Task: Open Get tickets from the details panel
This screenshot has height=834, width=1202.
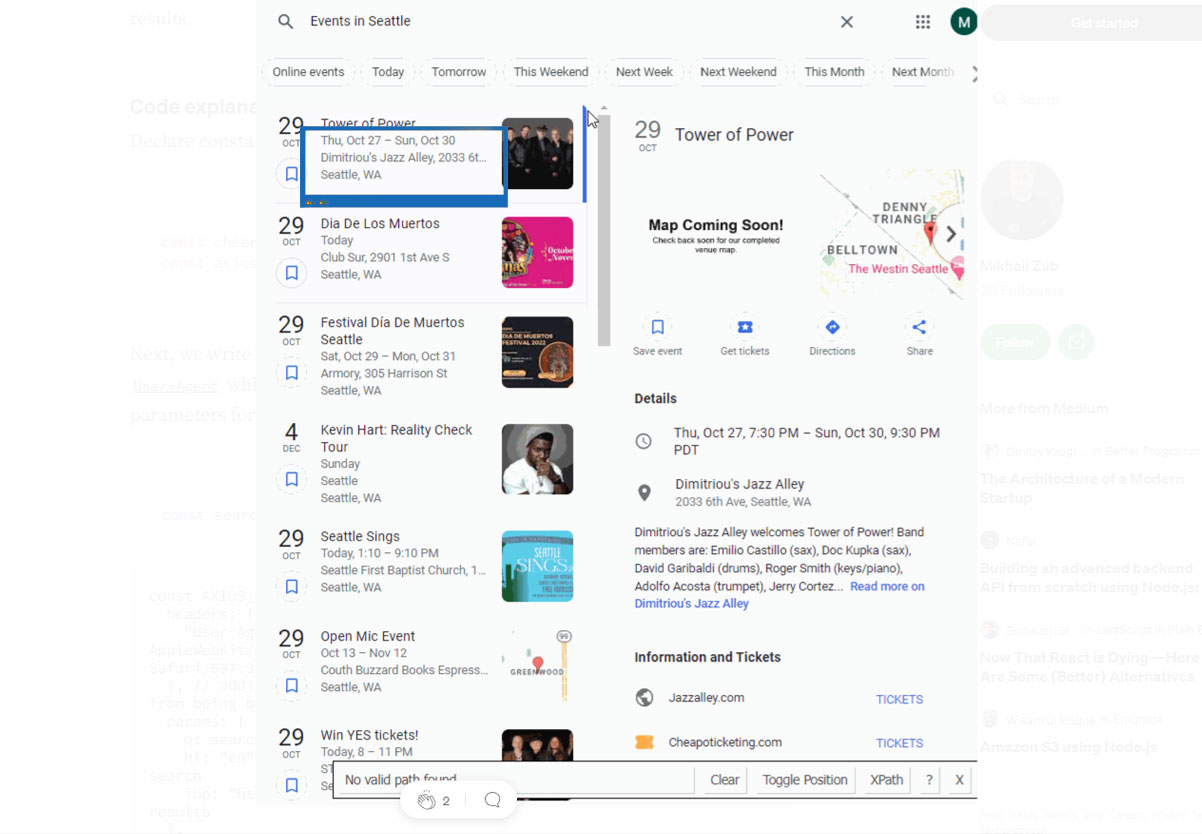Action: pos(744,326)
